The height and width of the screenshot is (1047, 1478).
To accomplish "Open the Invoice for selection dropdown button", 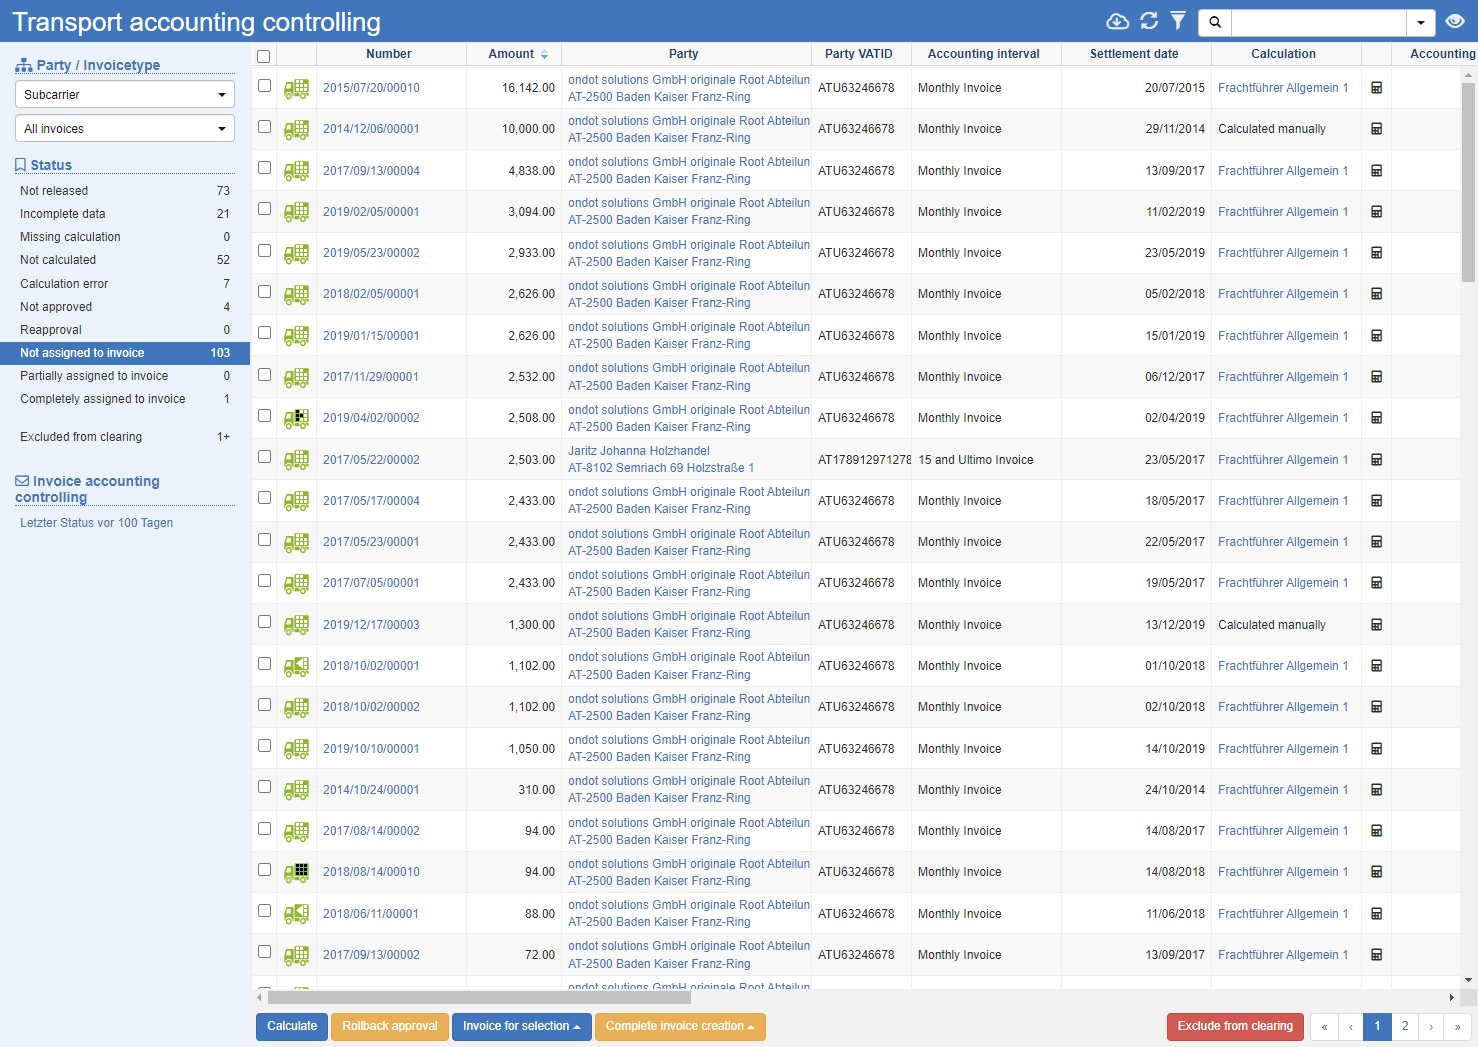I will click(521, 1026).
